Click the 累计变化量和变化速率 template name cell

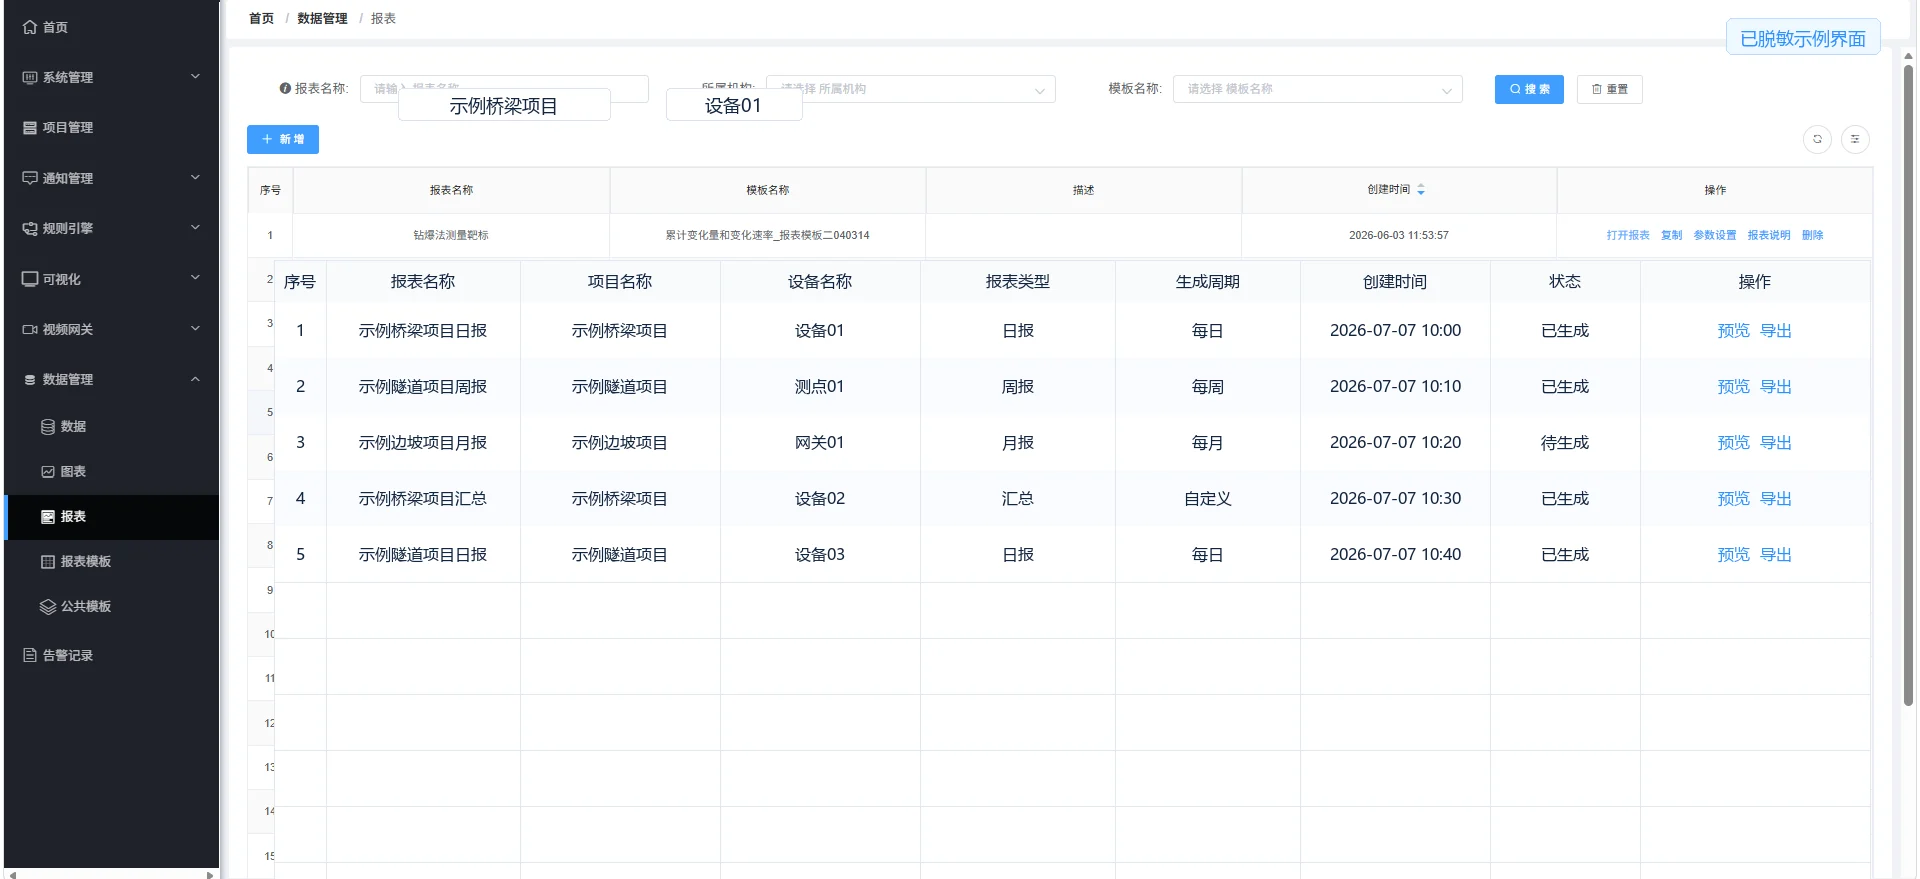767,235
